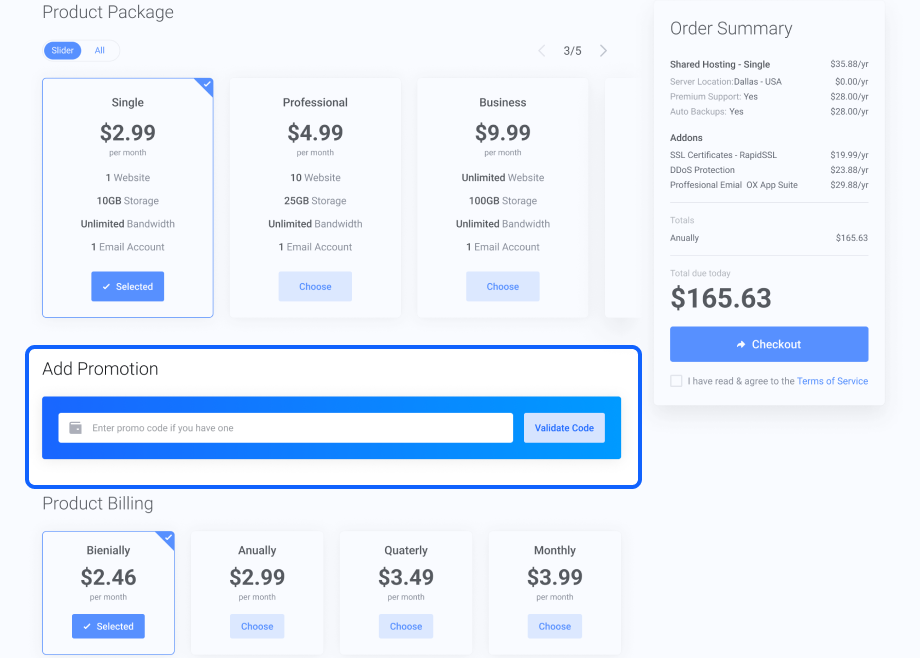Click Validate Code button
This screenshot has height=658, width=920.
564,428
